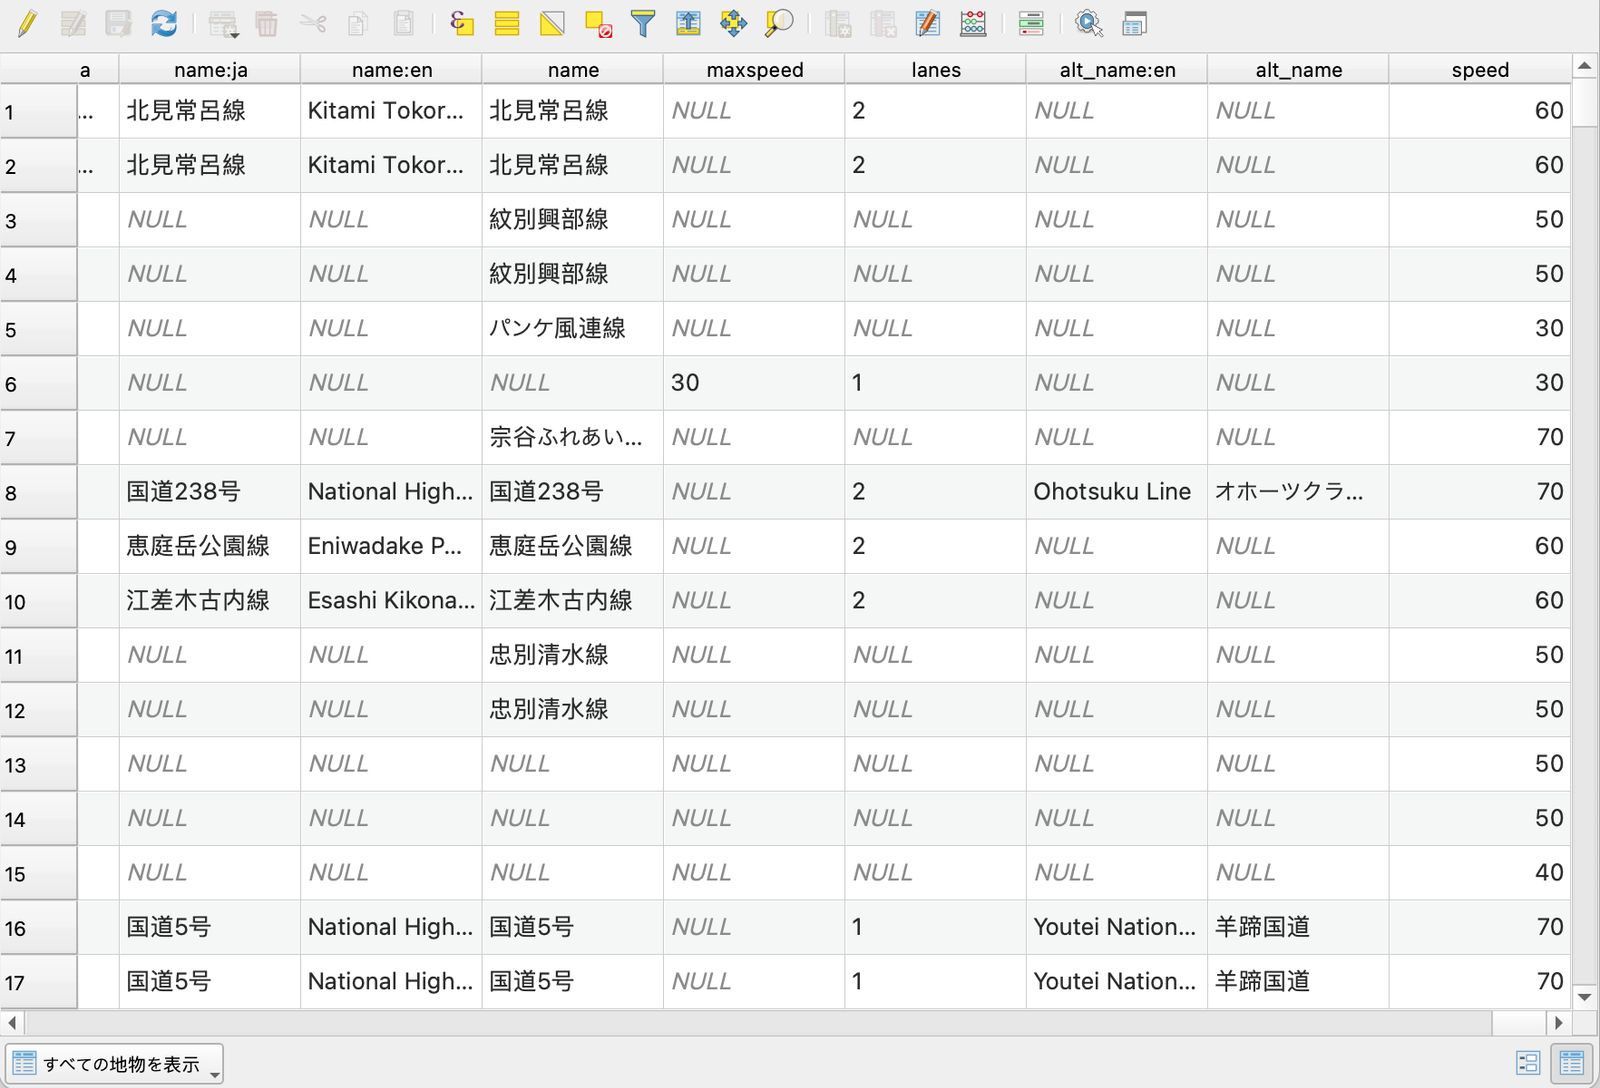Click the パンケ風連線 name cell
This screenshot has height=1088, width=1600.
[572, 328]
